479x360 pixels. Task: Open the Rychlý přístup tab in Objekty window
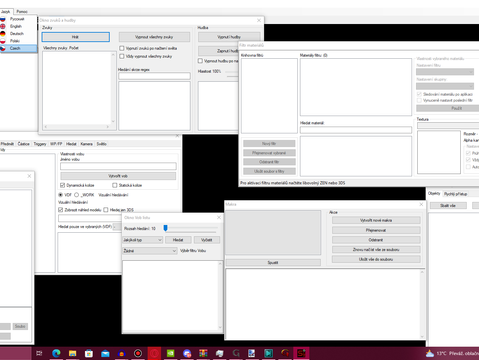coord(456,194)
